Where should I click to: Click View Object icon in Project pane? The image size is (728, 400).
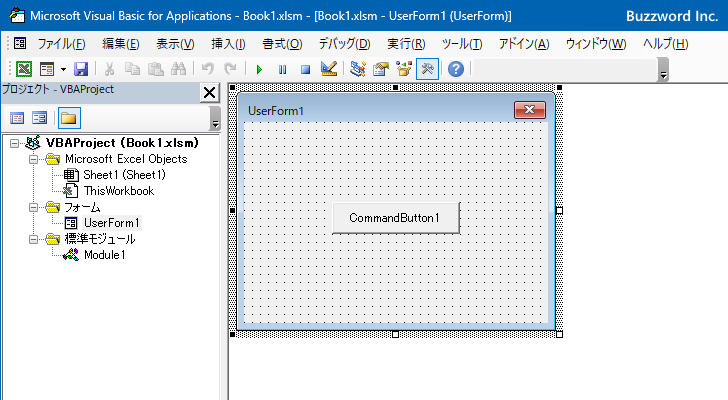39,118
